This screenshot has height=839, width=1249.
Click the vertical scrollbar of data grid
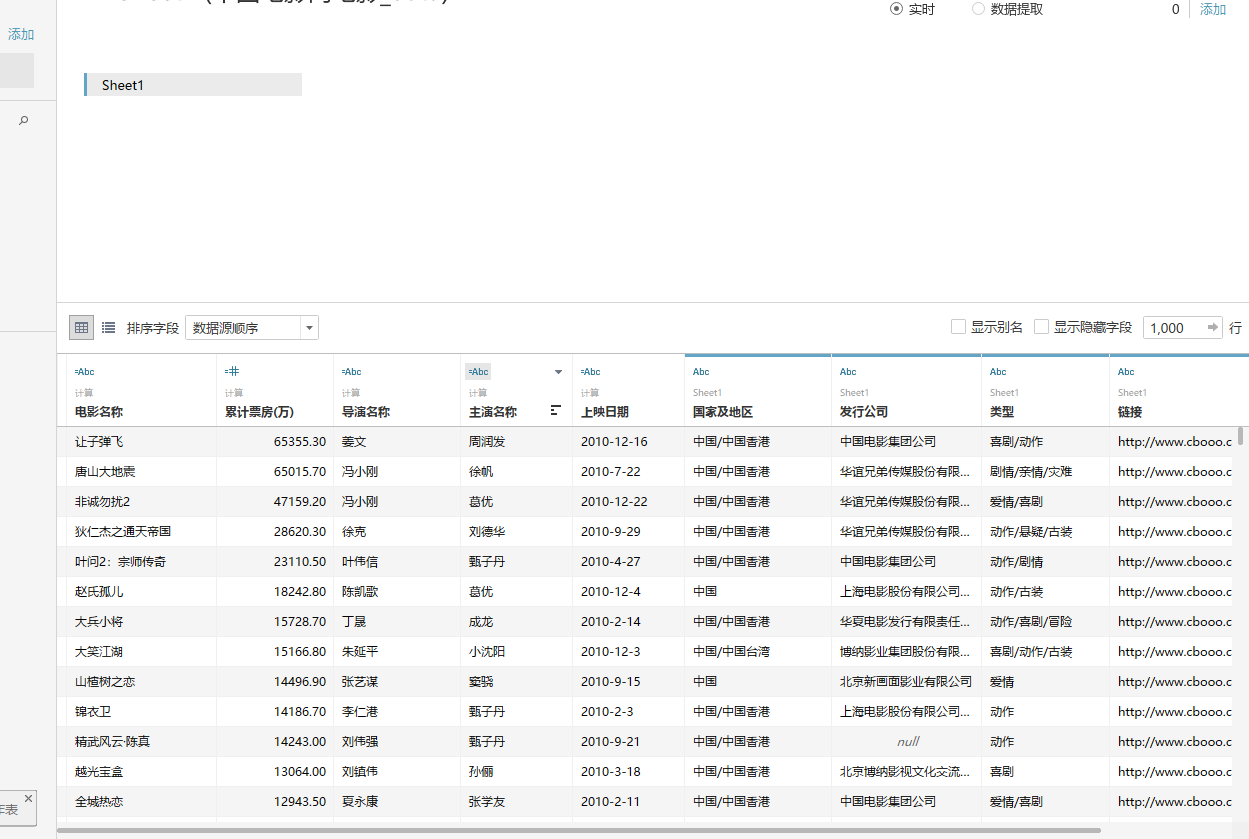pyautogui.click(x=1242, y=435)
